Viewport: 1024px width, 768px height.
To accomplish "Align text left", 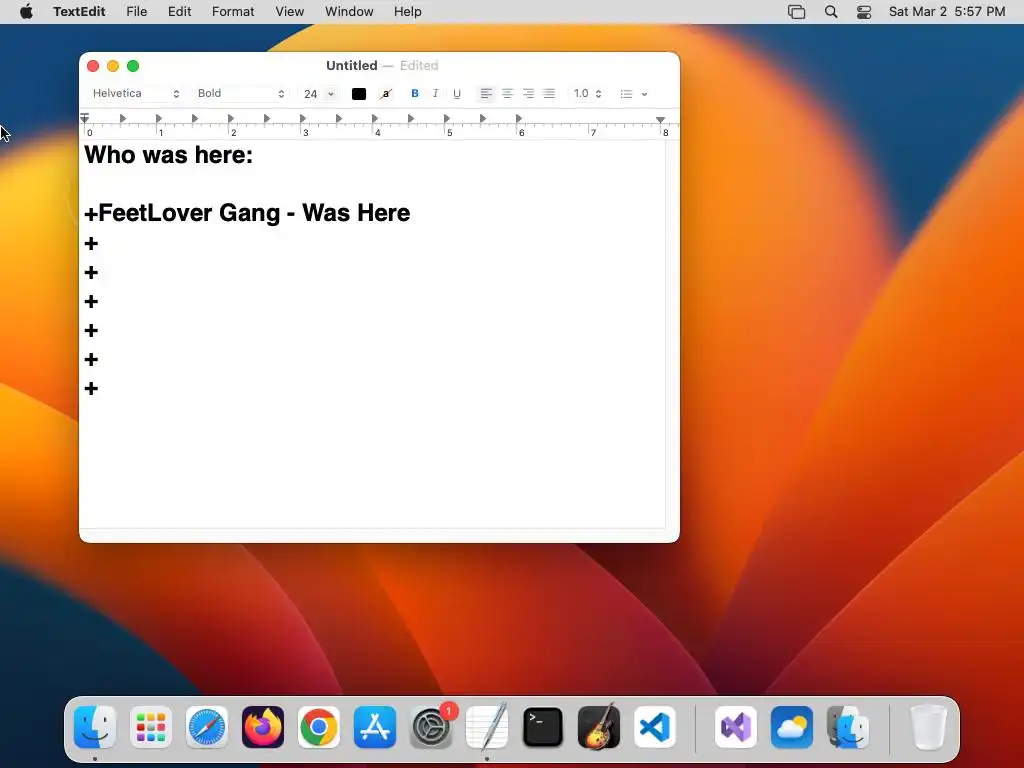I will coord(486,94).
